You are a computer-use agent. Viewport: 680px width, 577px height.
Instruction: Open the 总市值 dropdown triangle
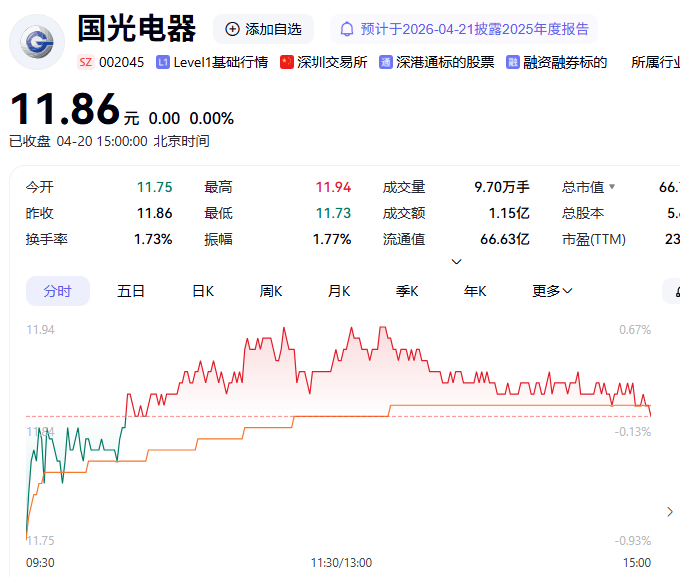612,187
